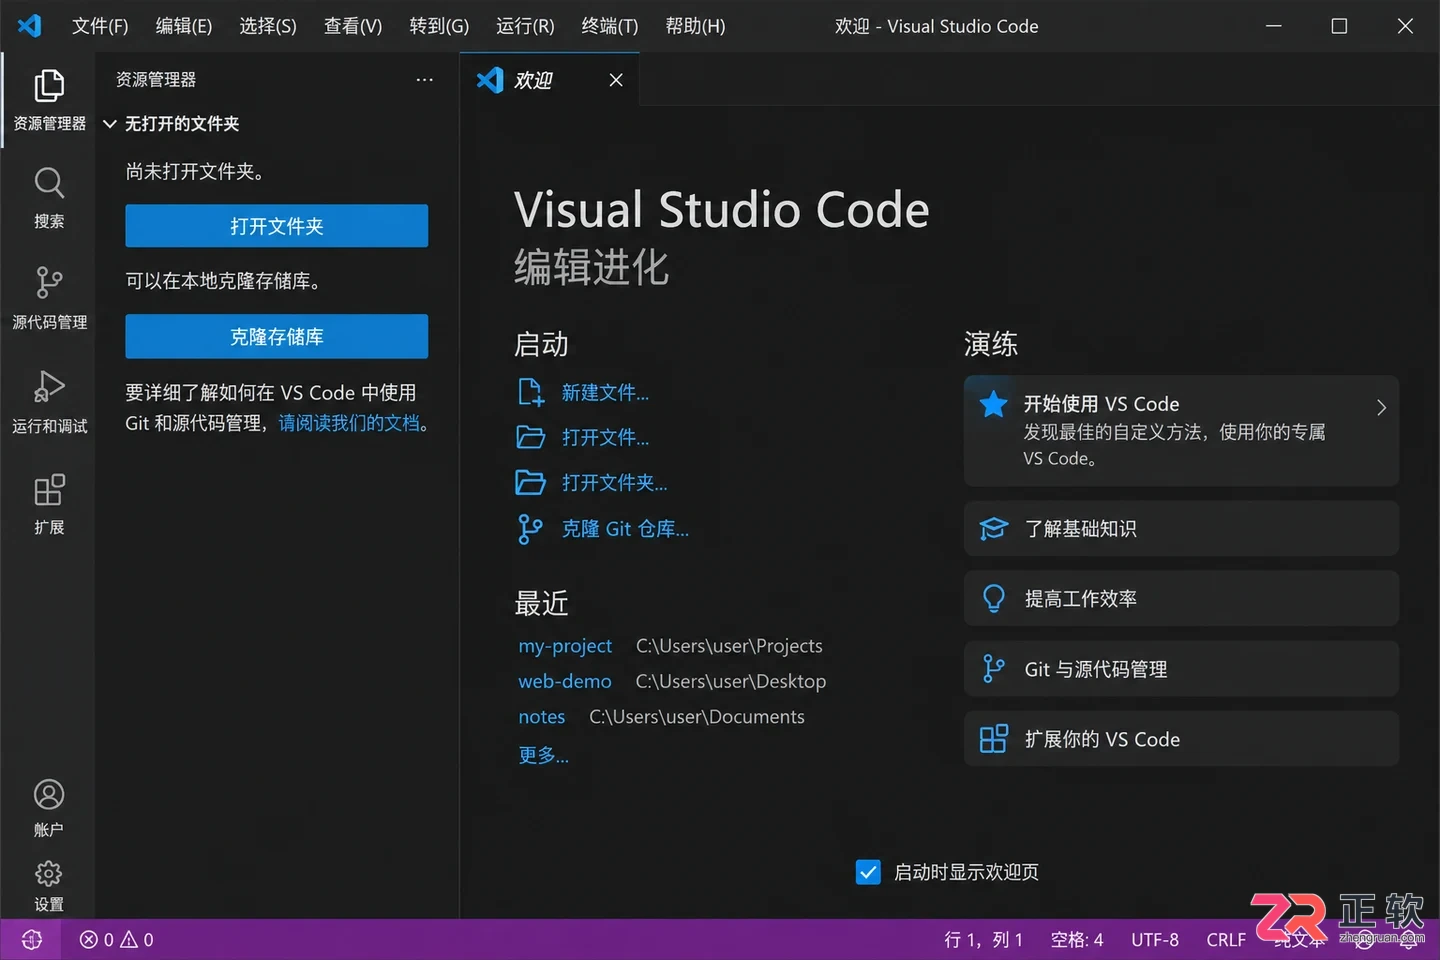The height and width of the screenshot is (960, 1440).
Task: Open recent project web-demo
Action: click(565, 681)
